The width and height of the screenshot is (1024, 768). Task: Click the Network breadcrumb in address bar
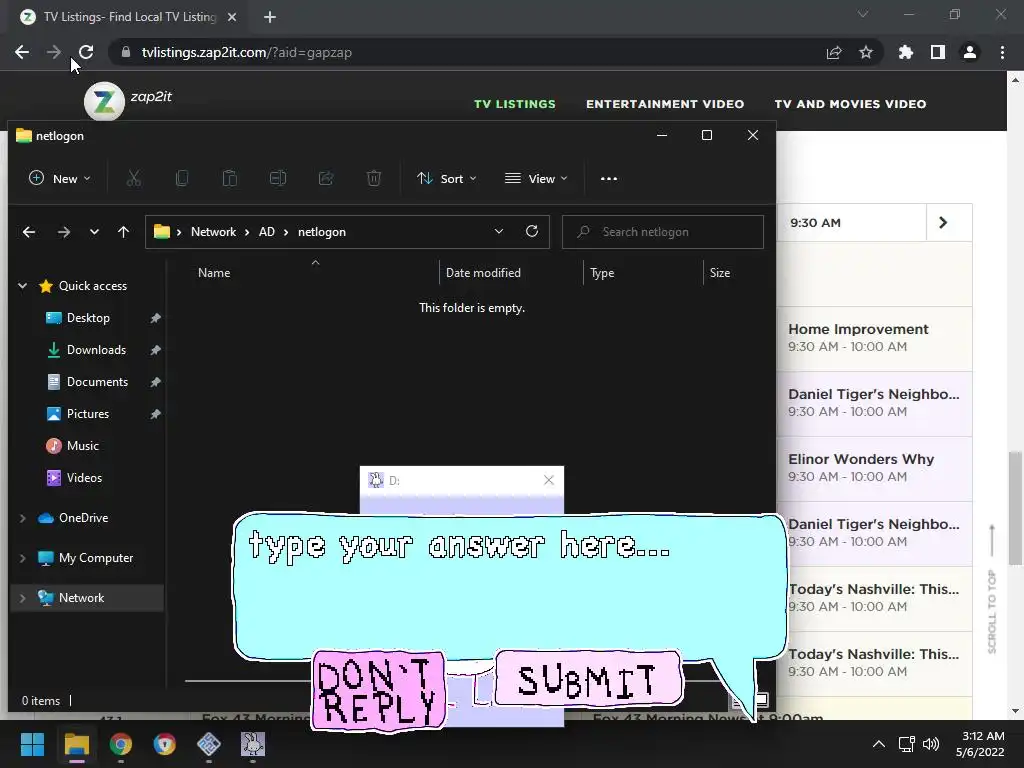pyautogui.click(x=214, y=232)
